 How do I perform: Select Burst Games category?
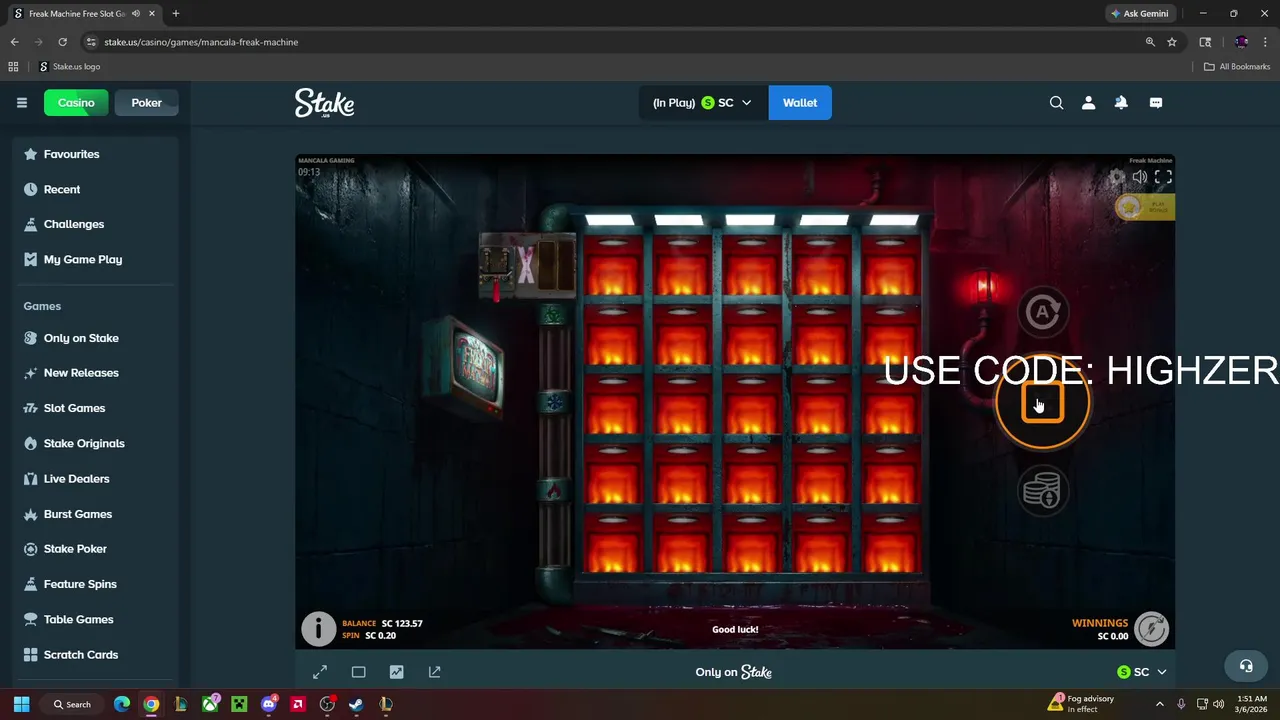click(95, 514)
